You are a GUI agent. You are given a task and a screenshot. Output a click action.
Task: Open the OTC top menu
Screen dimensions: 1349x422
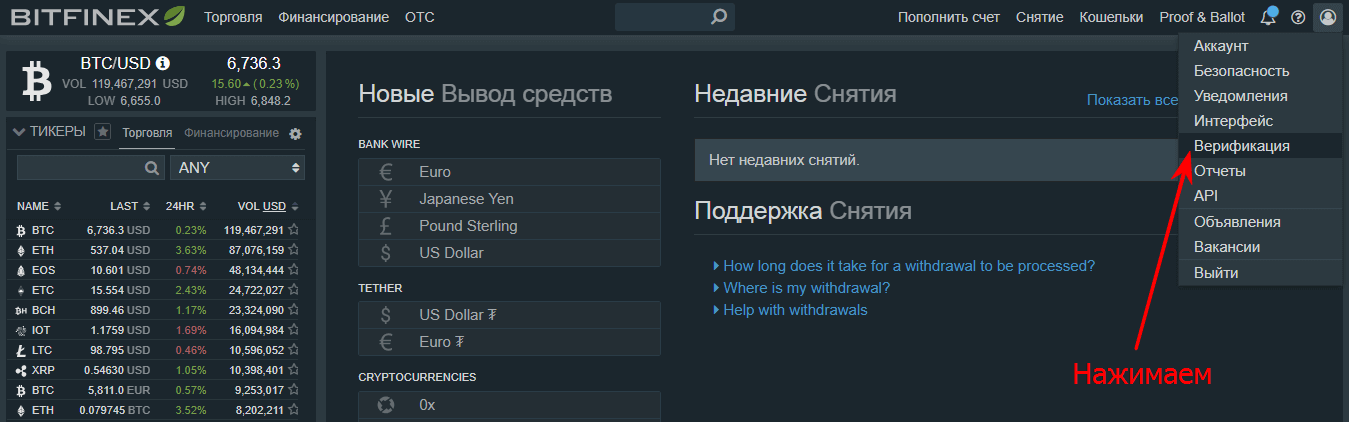420,18
